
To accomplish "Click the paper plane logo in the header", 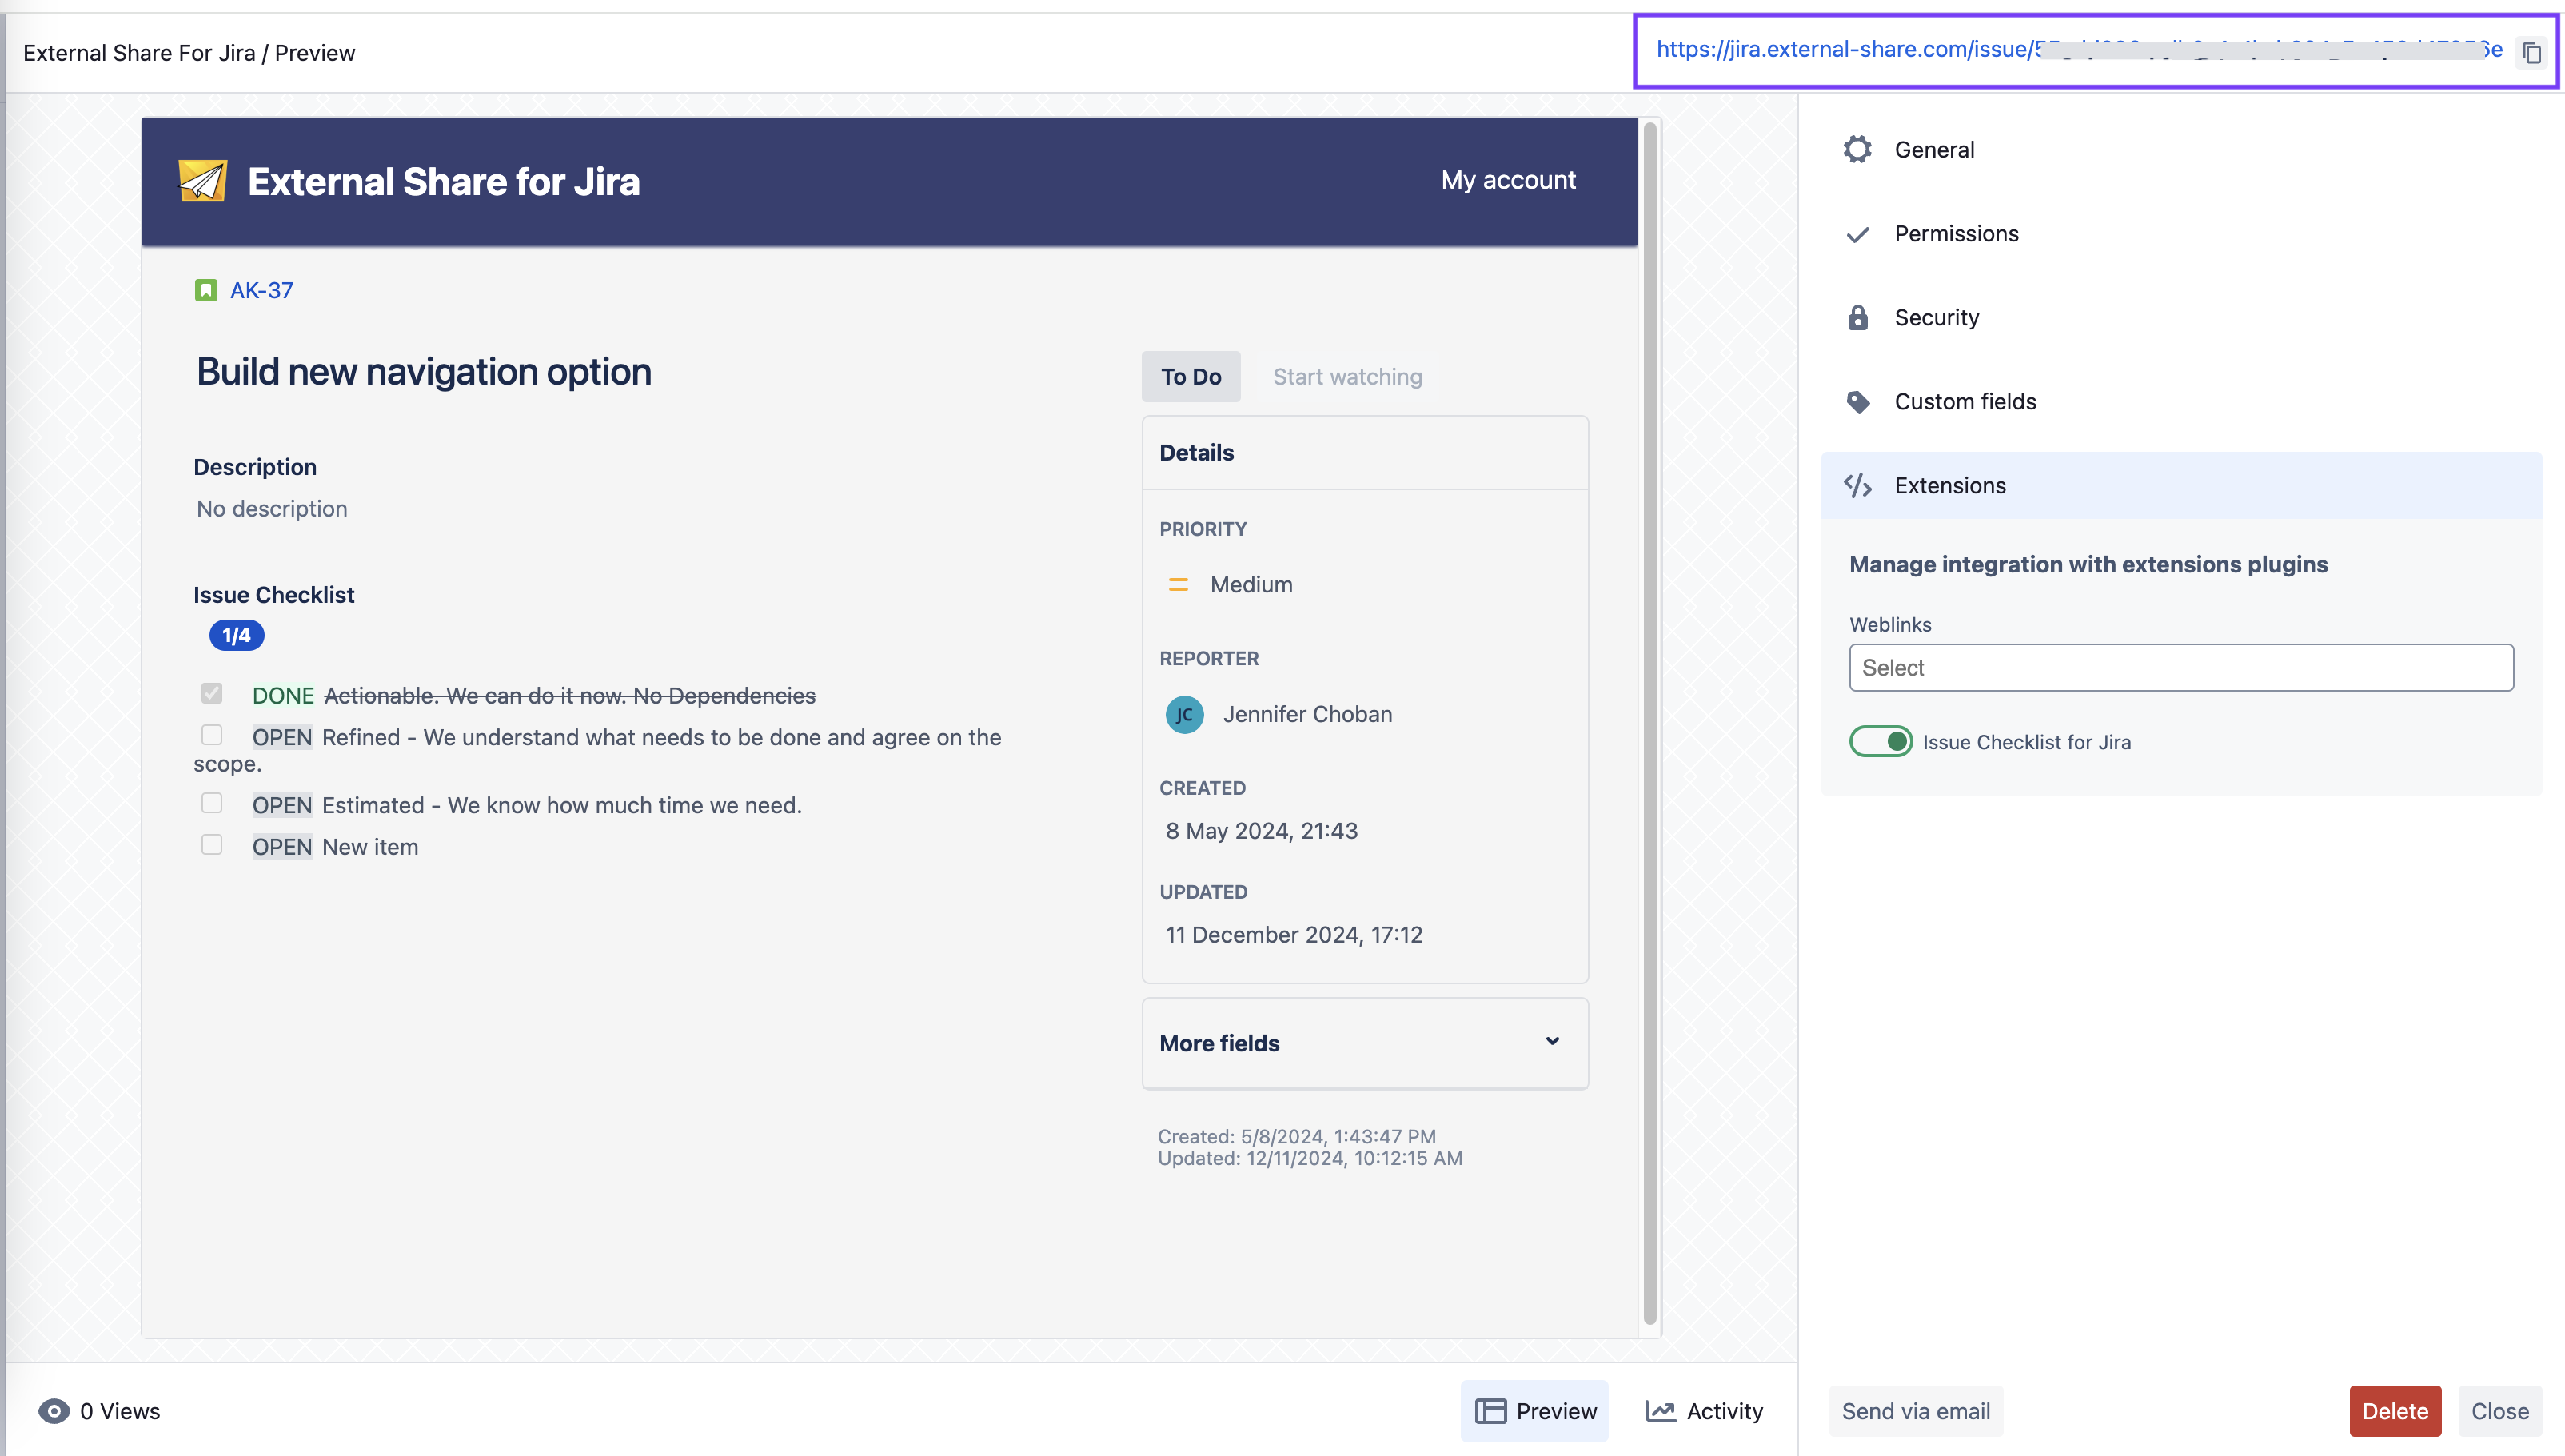I will click(203, 181).
